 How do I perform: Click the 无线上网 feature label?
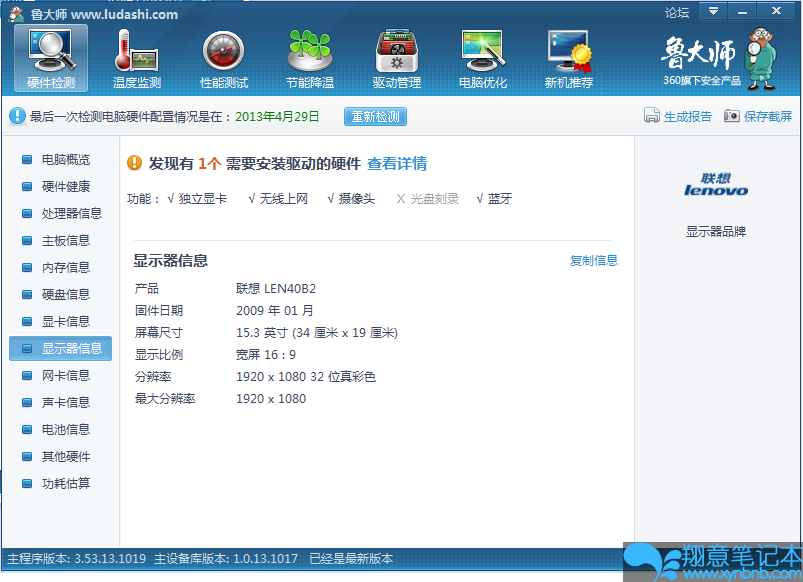283,199
